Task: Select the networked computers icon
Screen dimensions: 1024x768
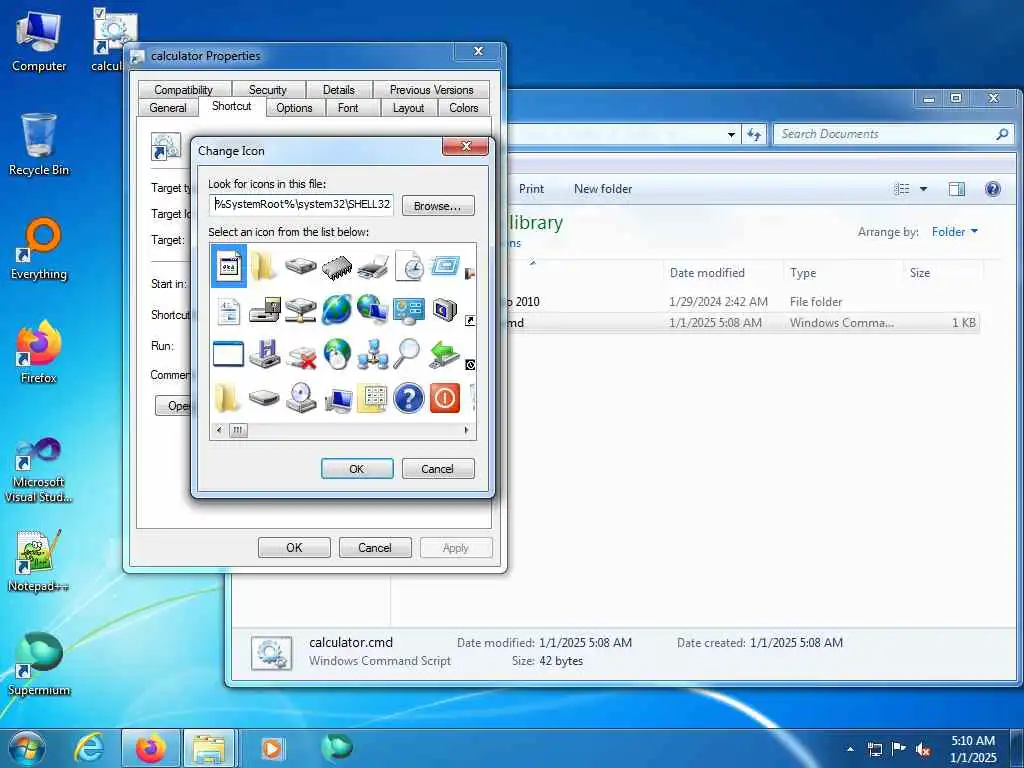Action: click(373, 354)
